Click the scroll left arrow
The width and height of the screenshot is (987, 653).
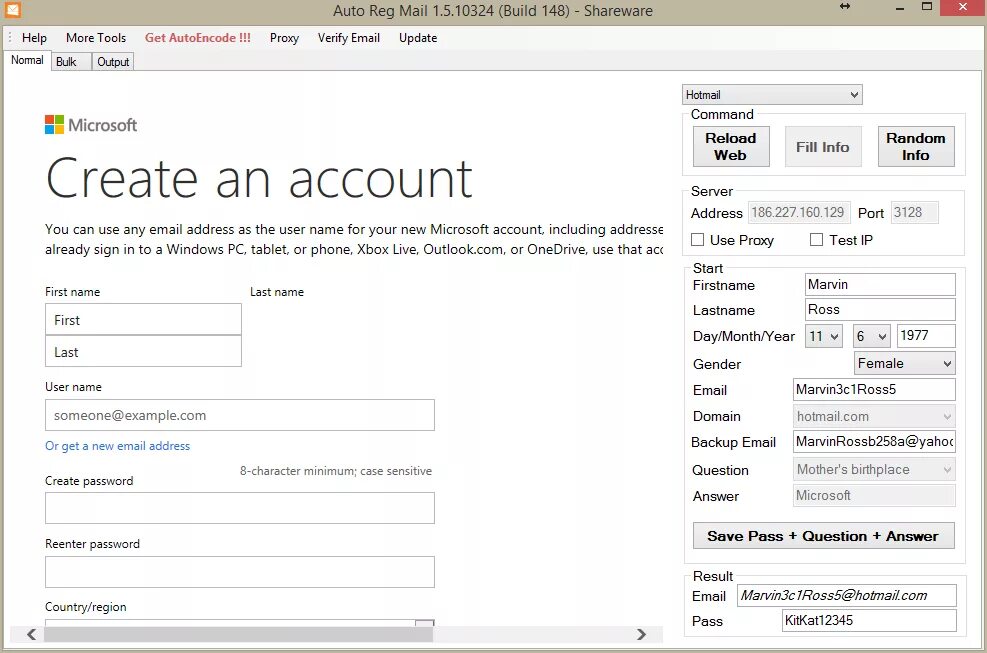(31, 634)
